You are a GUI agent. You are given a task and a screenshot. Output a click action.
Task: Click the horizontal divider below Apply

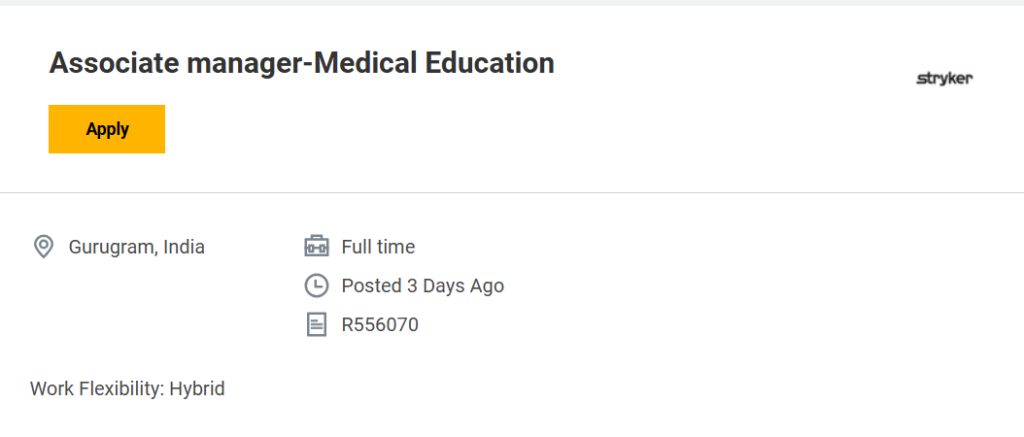512,192
